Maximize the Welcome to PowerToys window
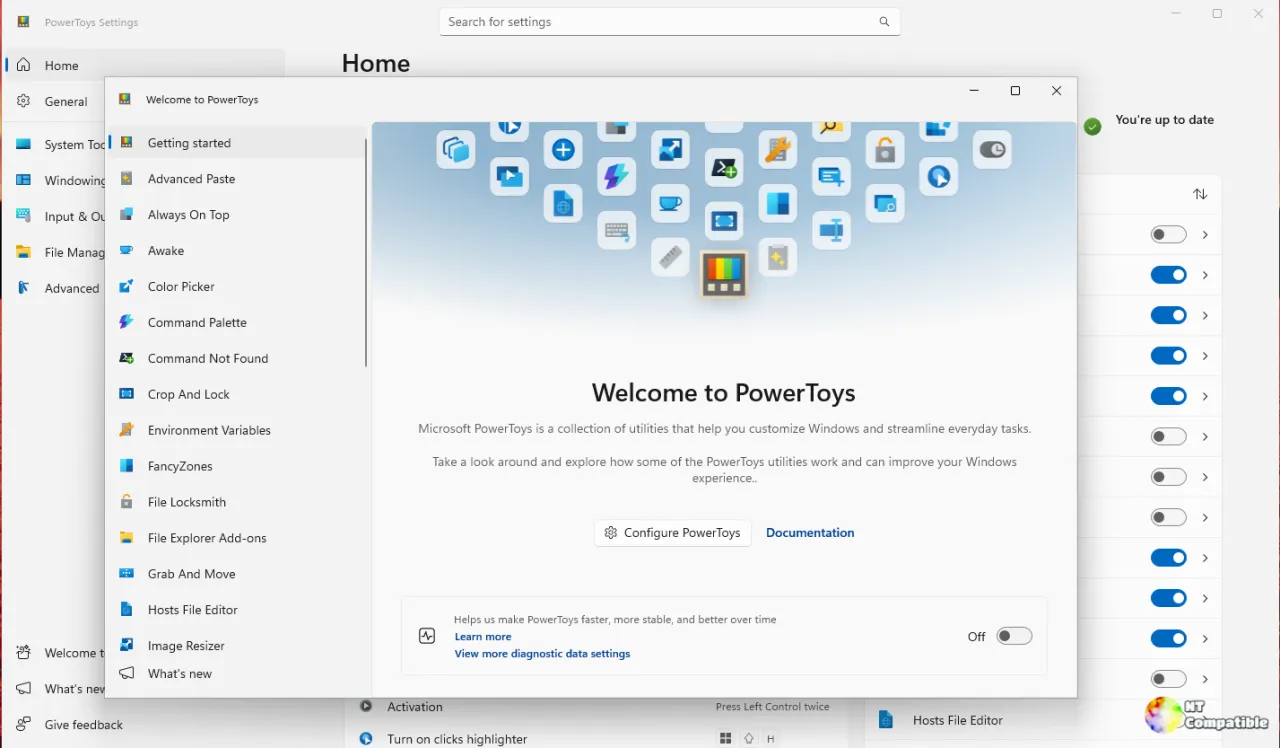Viewport: 1280px width, 748px height. pos(1015,91)
